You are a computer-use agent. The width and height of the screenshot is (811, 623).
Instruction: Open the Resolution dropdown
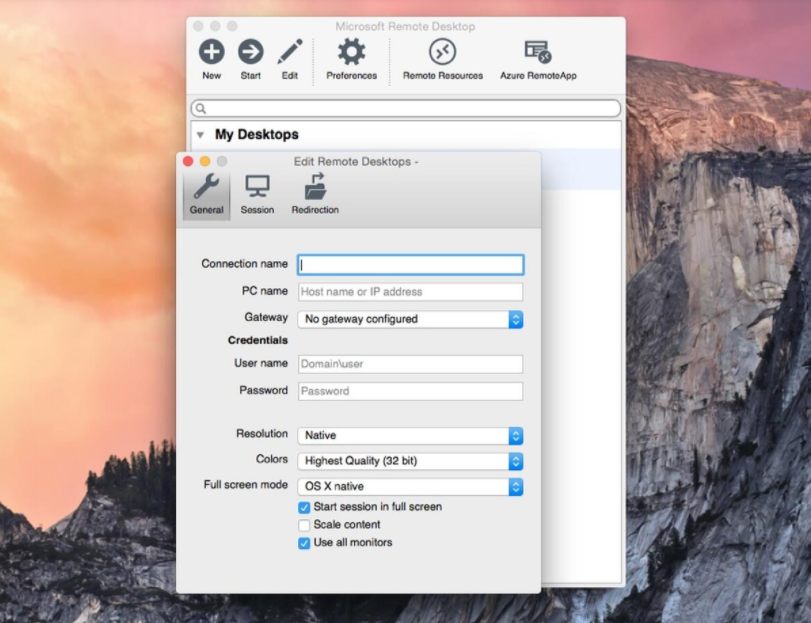coord(411,435)
